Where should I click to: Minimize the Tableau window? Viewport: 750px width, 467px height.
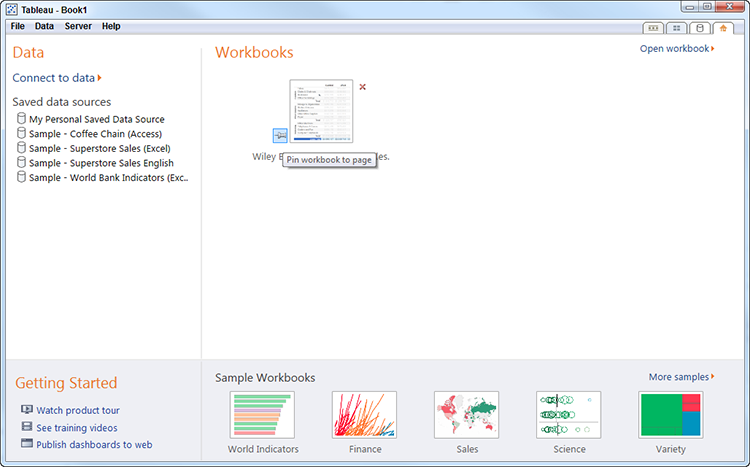pos(689,7)
